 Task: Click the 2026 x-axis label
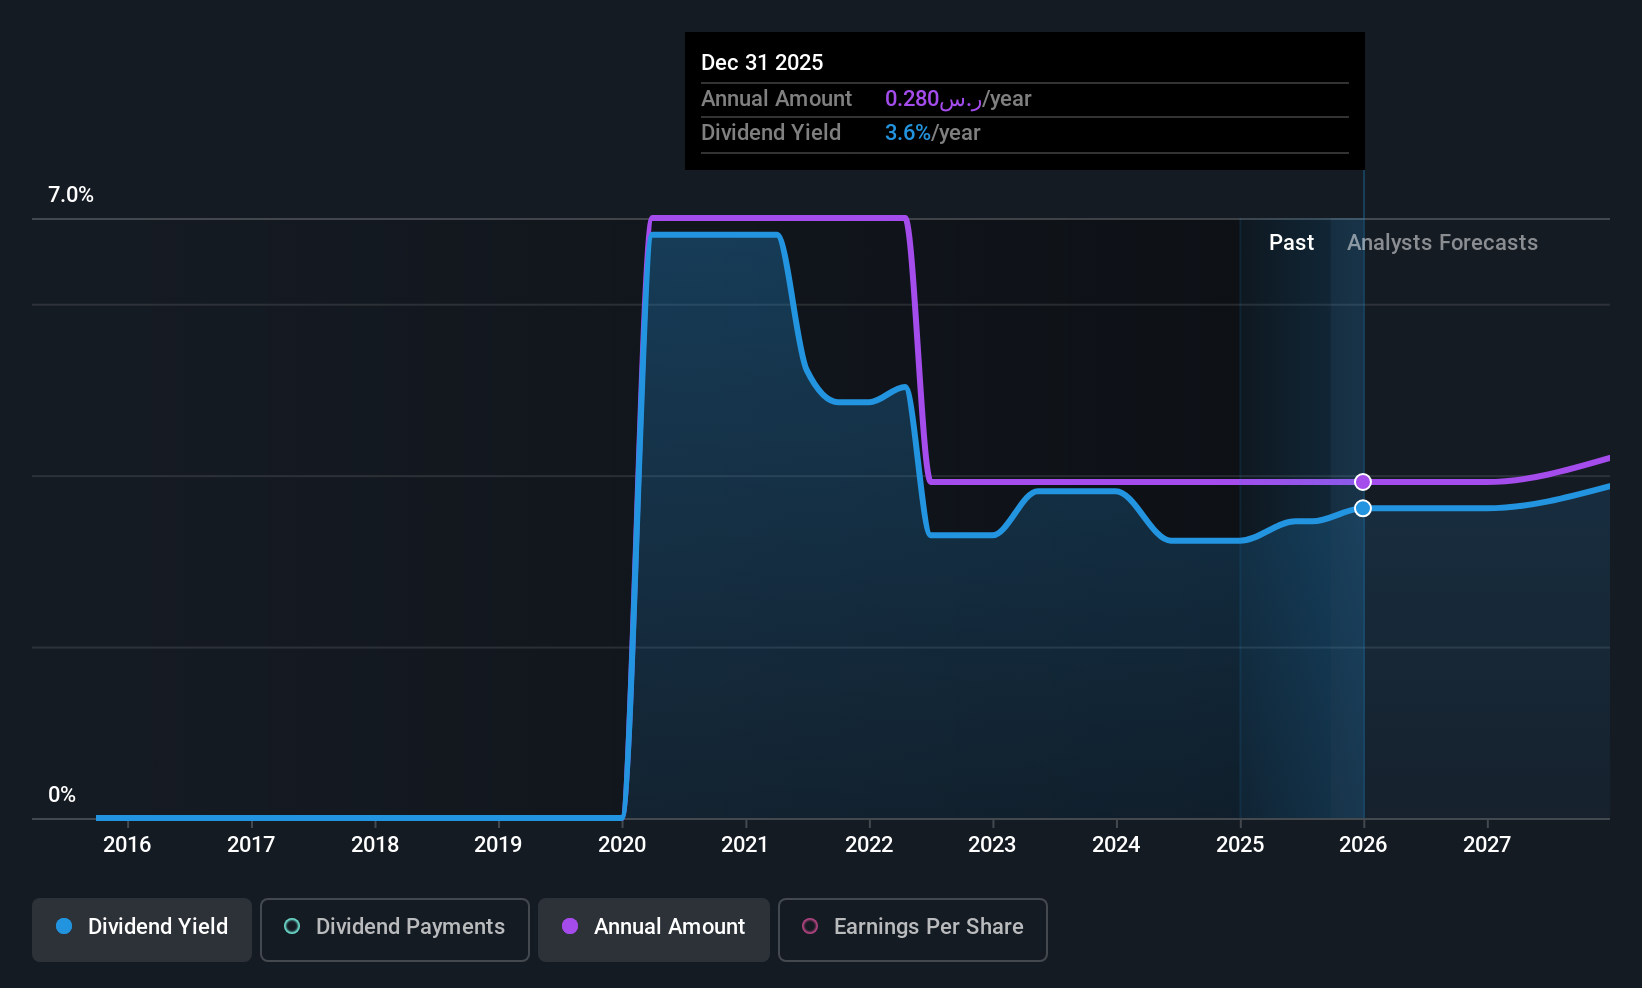(1363, 845)
